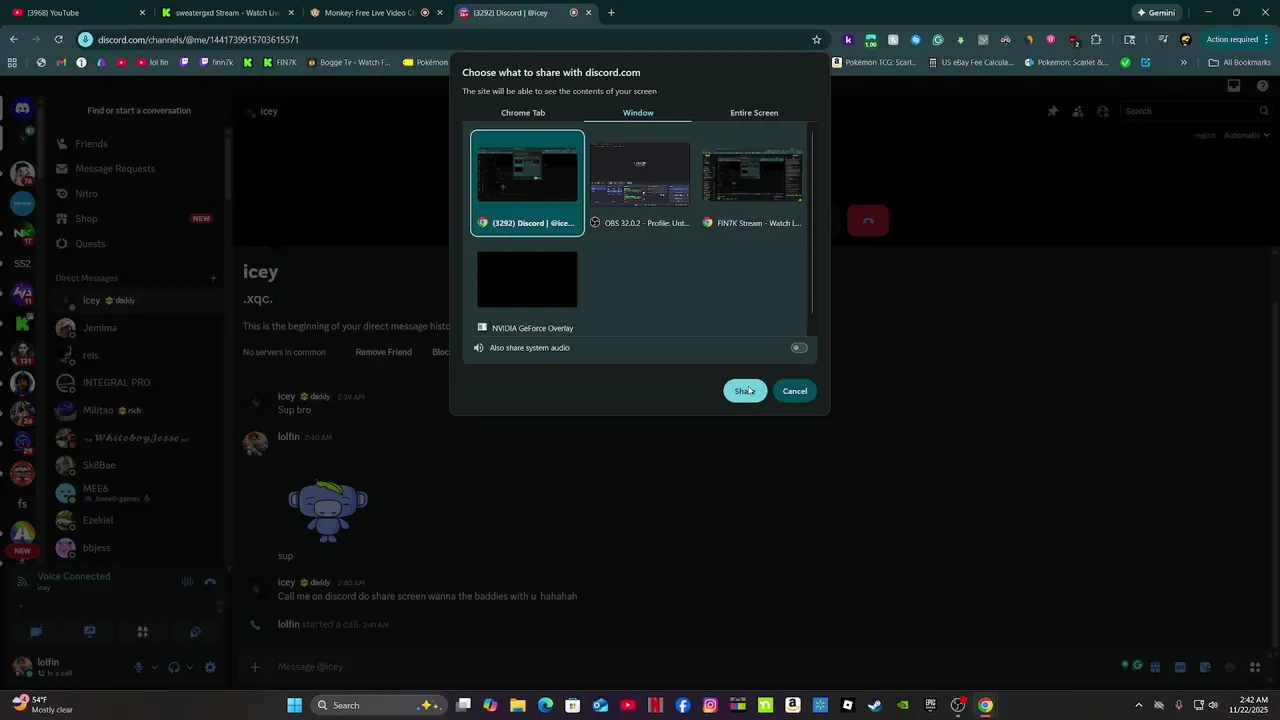This screenshot has height=720, width=1280.
Task: Click the Remove Friend button
Action: [x=383, y=352]
